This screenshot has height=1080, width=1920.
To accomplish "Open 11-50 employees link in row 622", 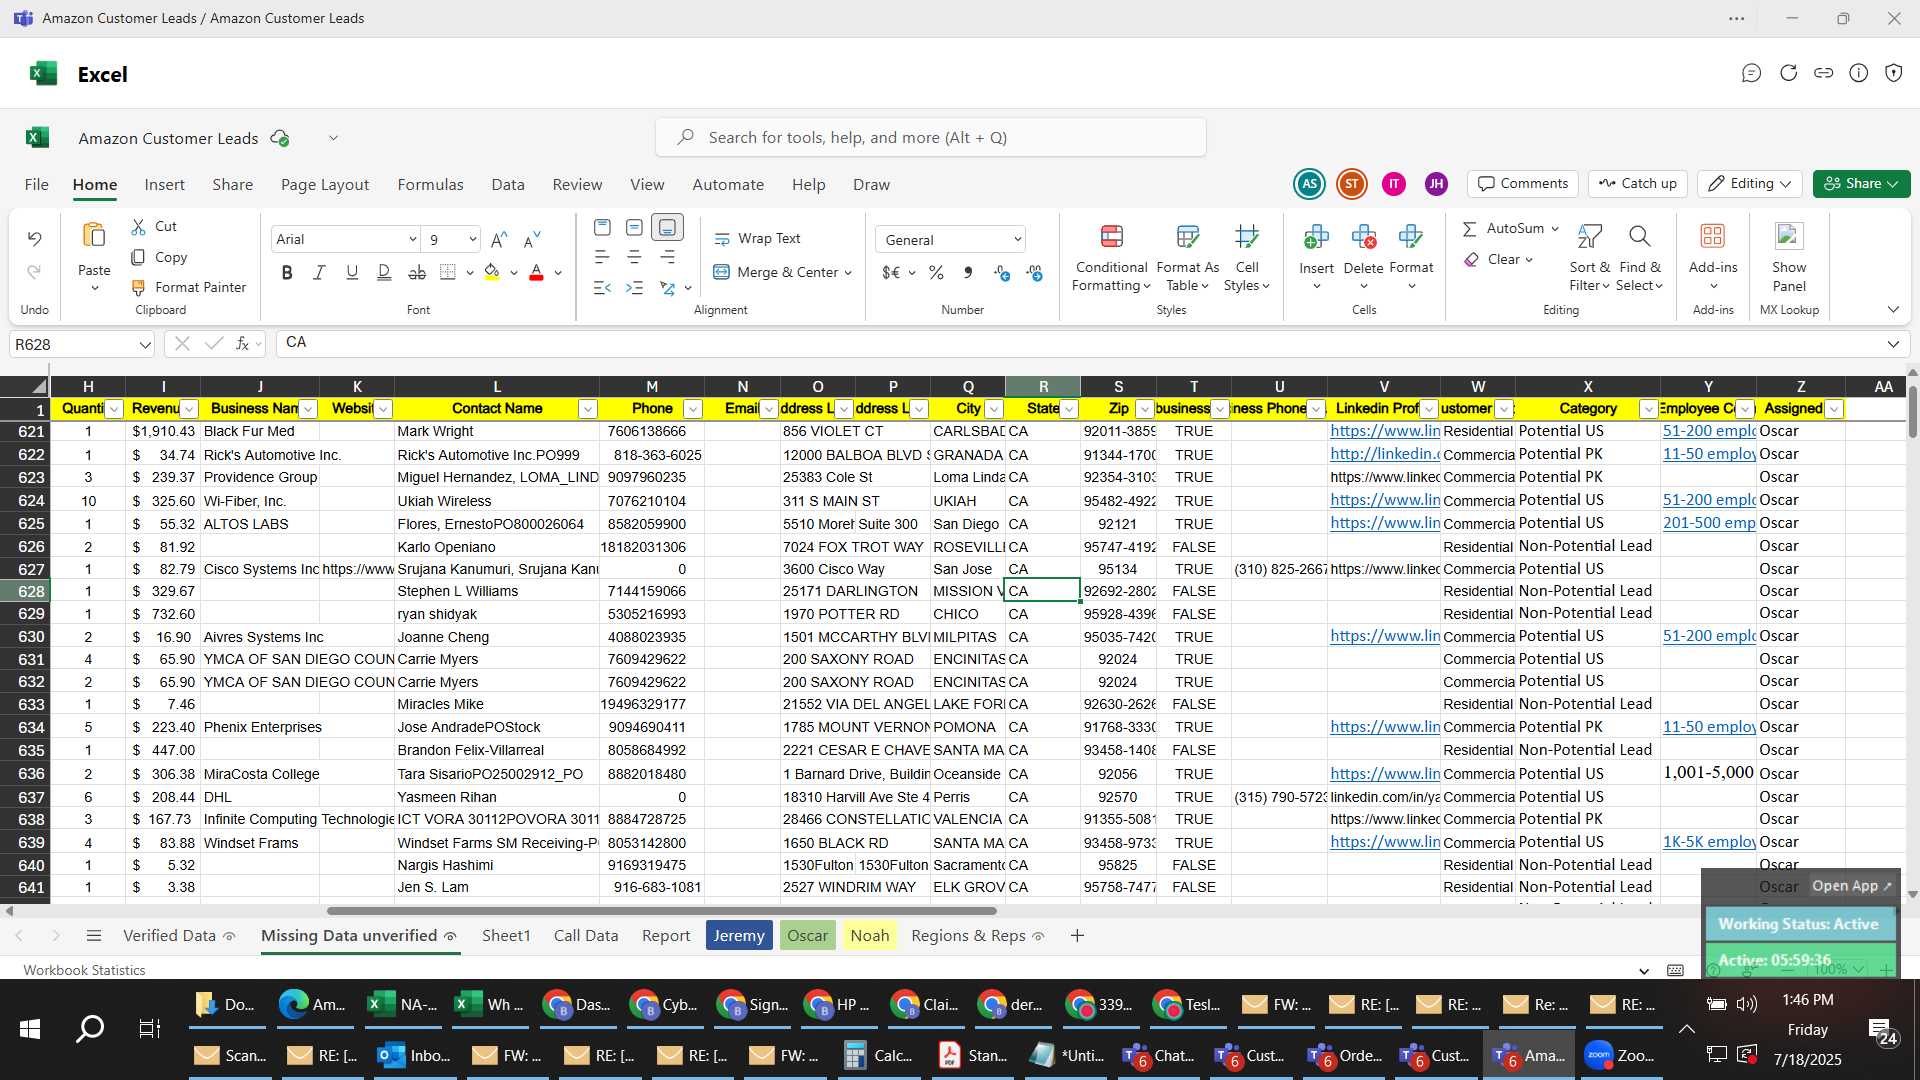I will (1708, 454).
